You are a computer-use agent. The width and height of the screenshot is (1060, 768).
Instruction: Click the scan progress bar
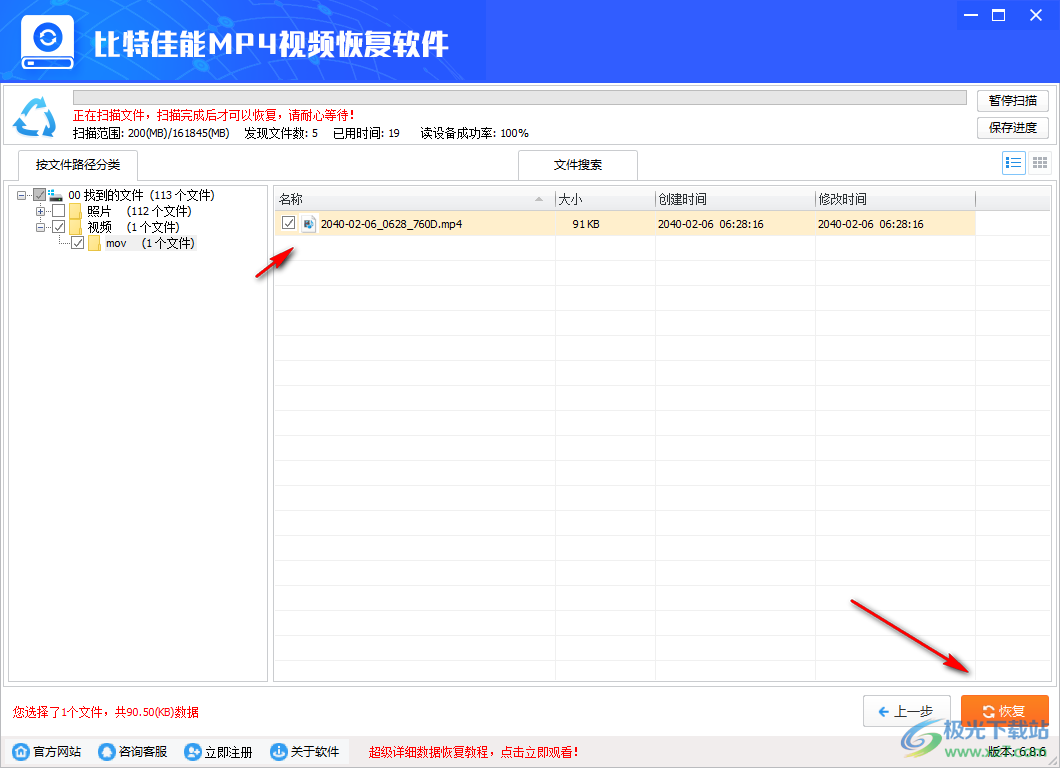click(x=520, y=97)
